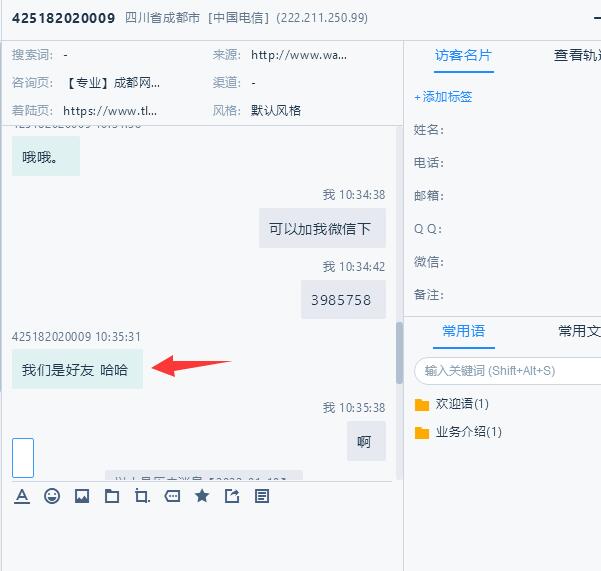Click the tag-shaped toolbar icon

coord(172,496)
